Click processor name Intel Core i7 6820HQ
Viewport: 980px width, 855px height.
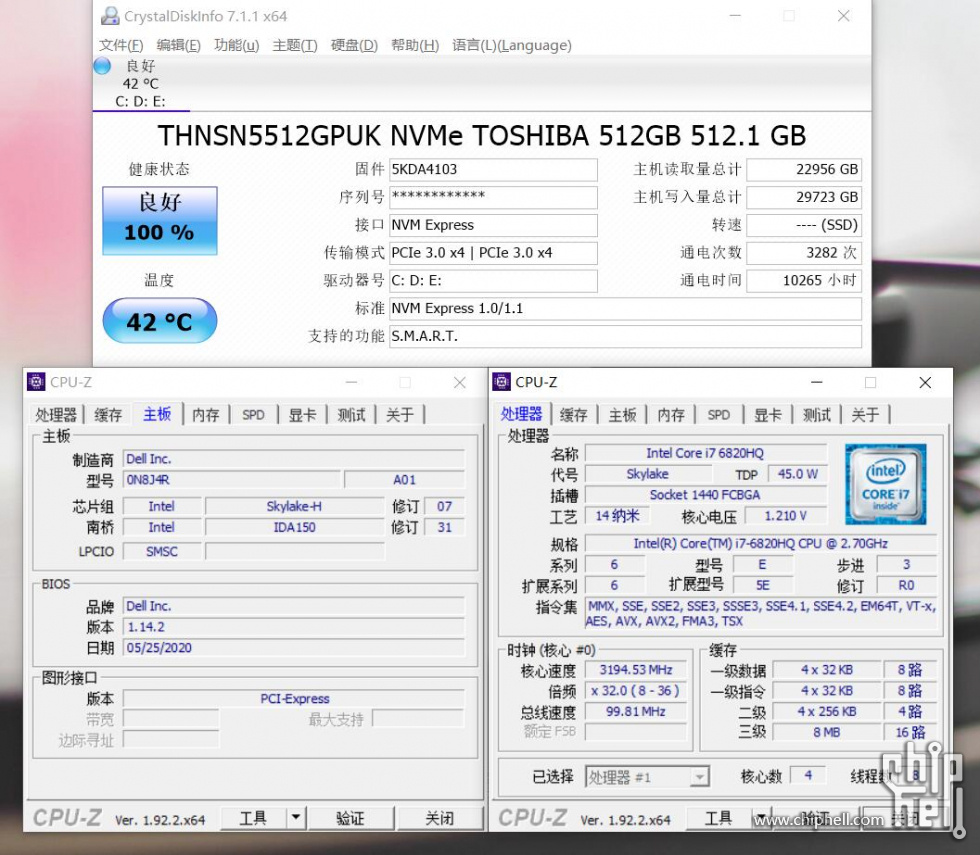pyautogui.click(x=706, y=453)
